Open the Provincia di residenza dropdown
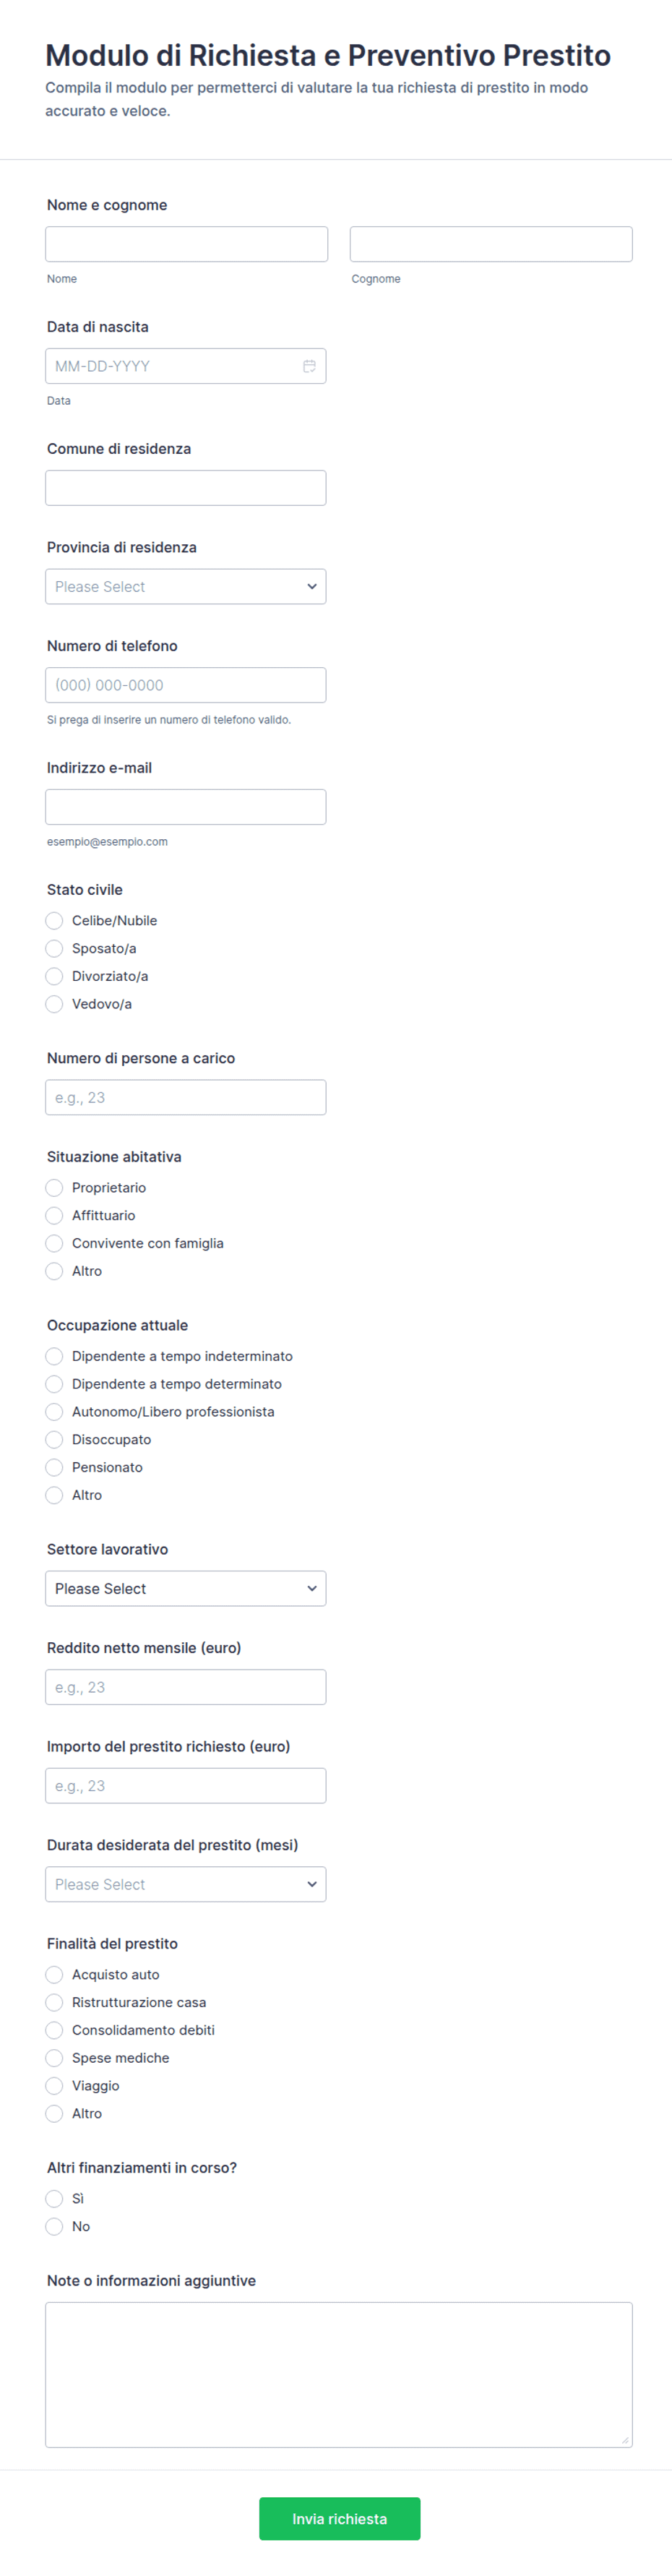 [x=186, y=586]
